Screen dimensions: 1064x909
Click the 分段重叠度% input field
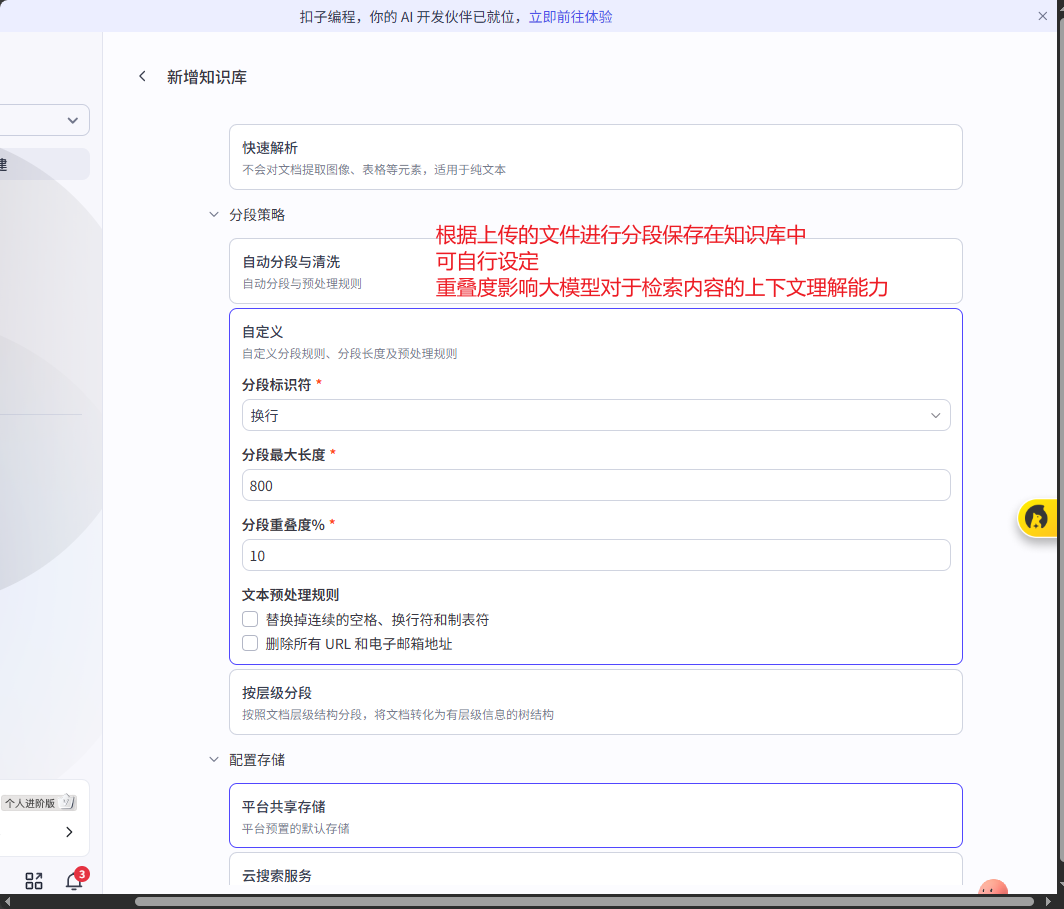[596, 555]
